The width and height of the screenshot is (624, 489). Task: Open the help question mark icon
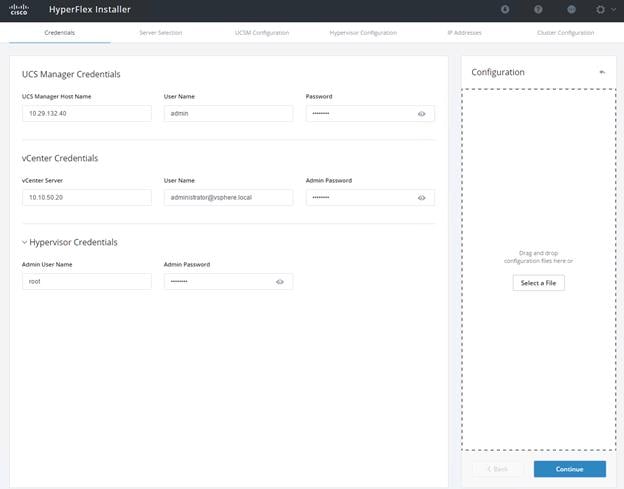point(538,9)
